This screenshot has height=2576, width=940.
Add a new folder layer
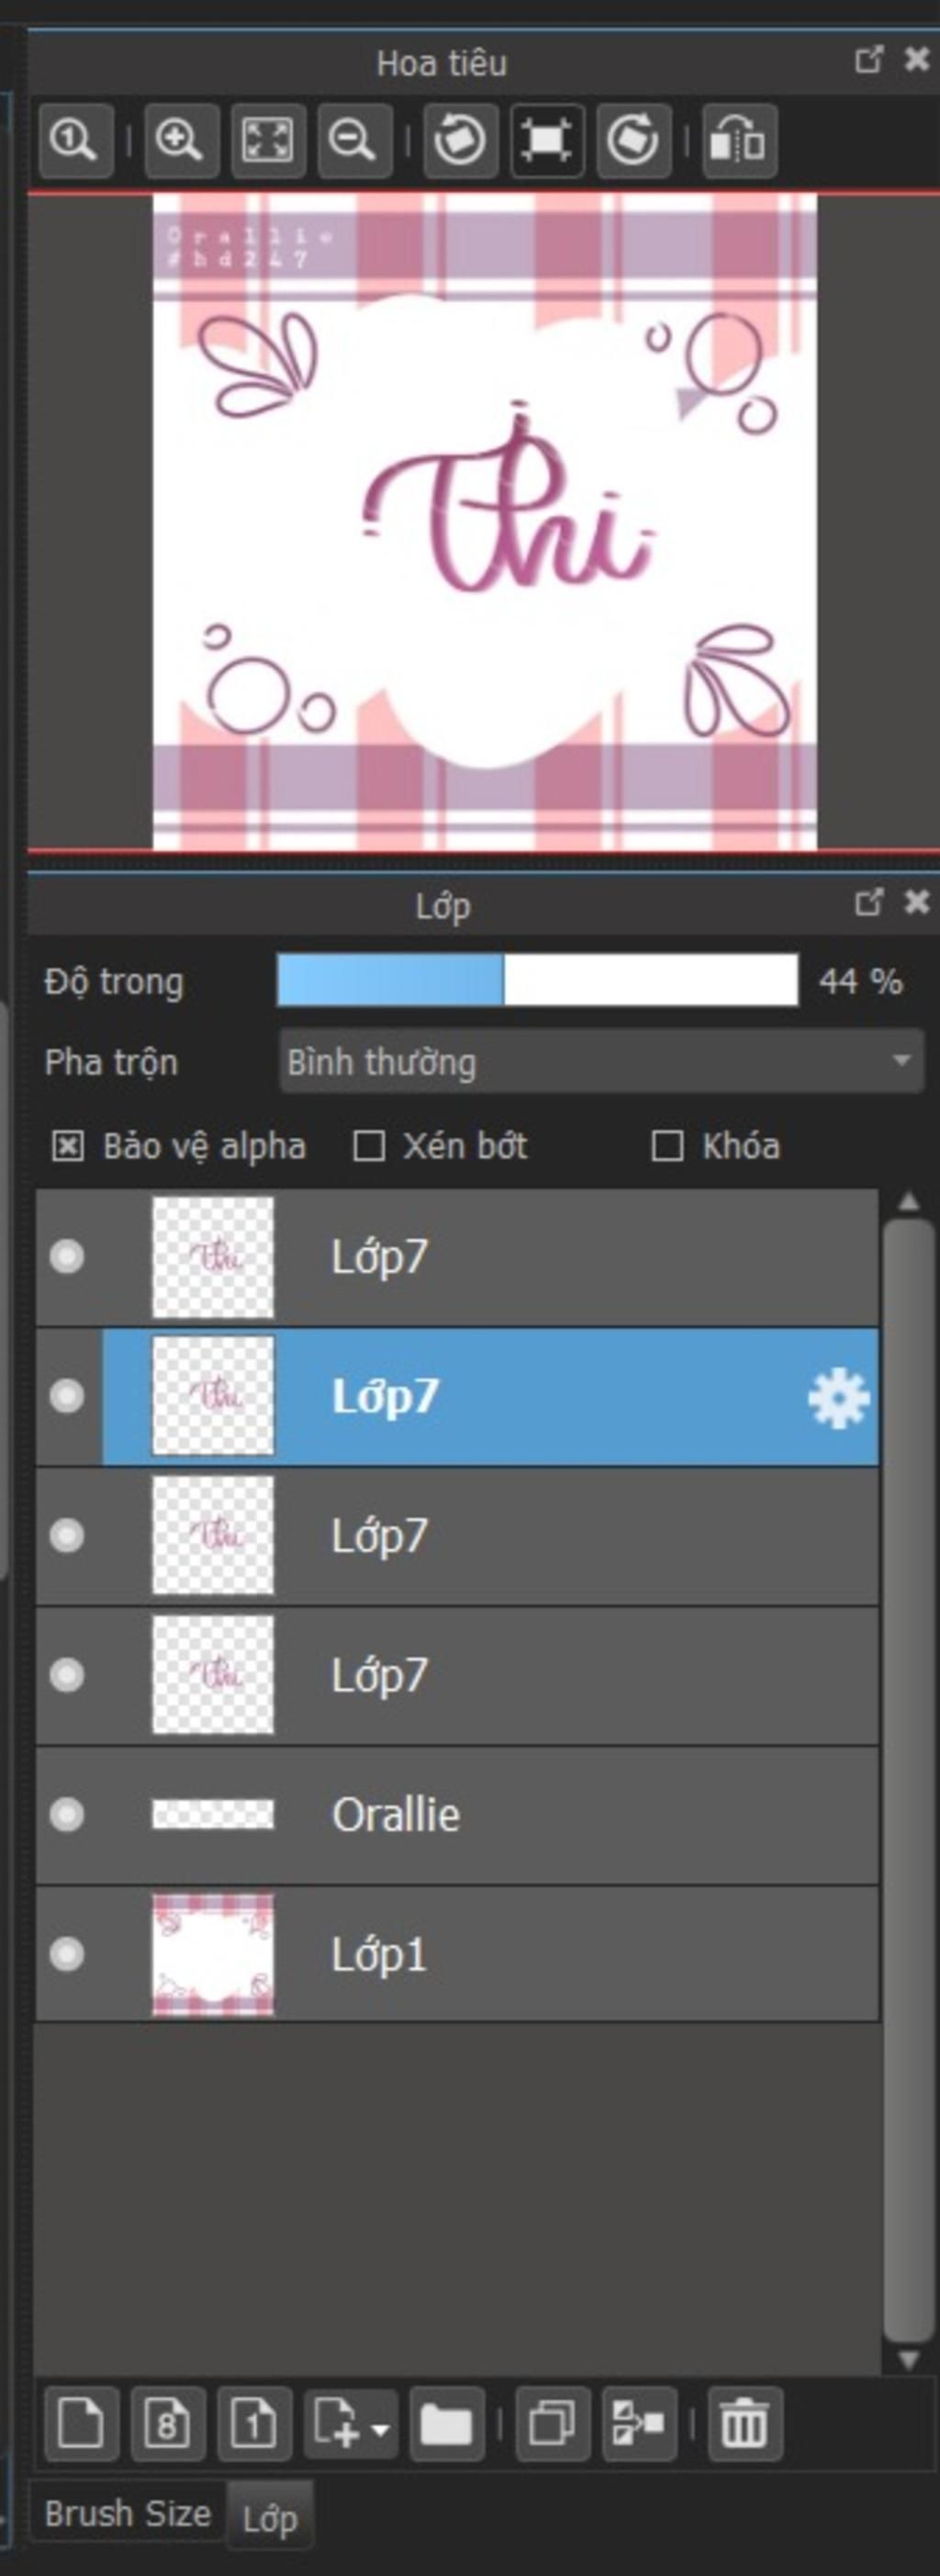tap(446, 2423)
